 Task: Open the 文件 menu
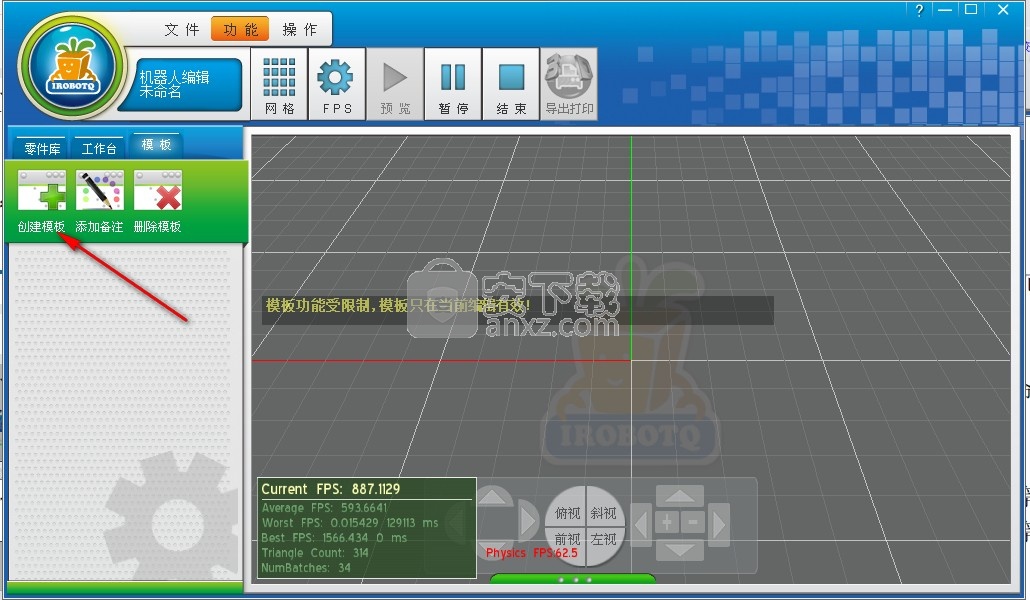tap(181, 29)
